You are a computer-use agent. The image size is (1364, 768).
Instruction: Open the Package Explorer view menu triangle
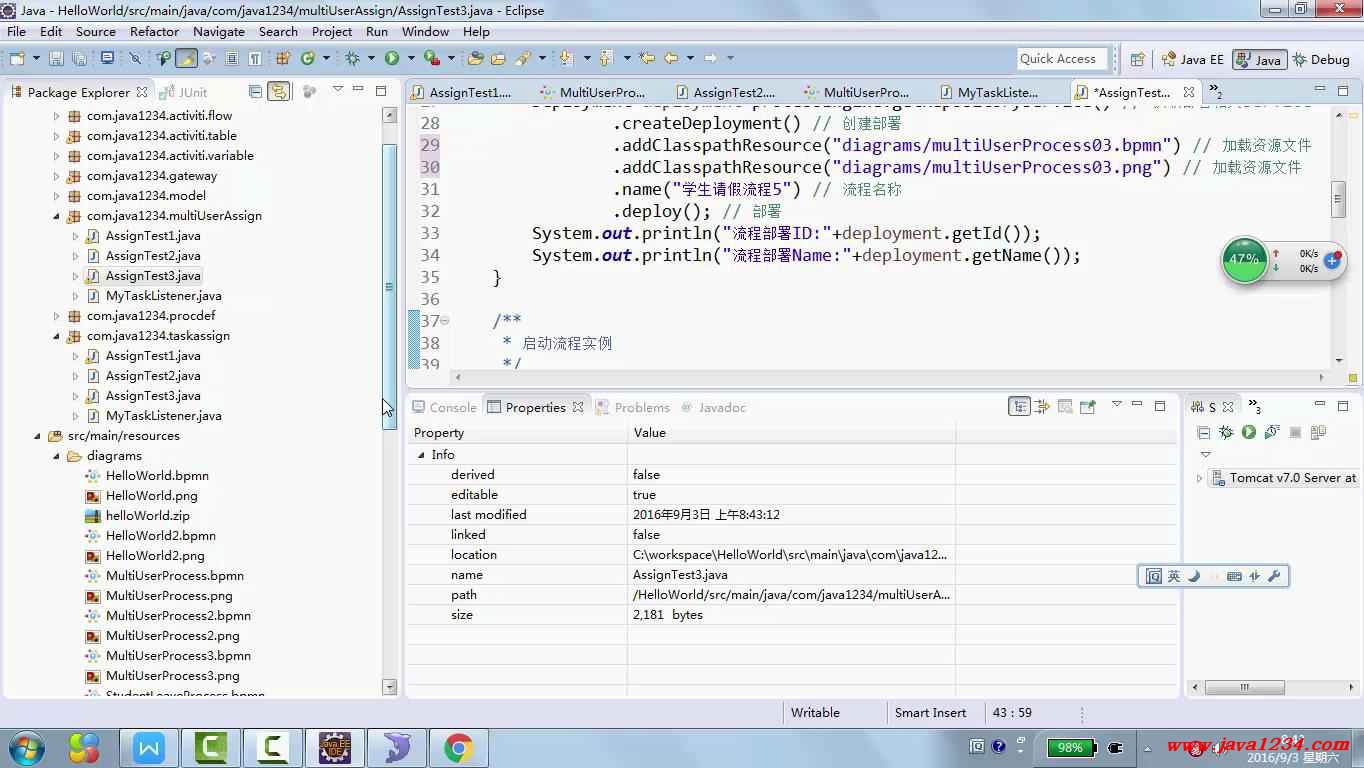click(x=337, y=89)
